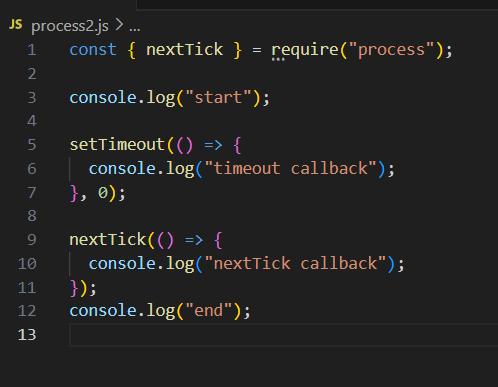Click 'console' on line 12
498x387 pixels.
click(x=103, y=311)
